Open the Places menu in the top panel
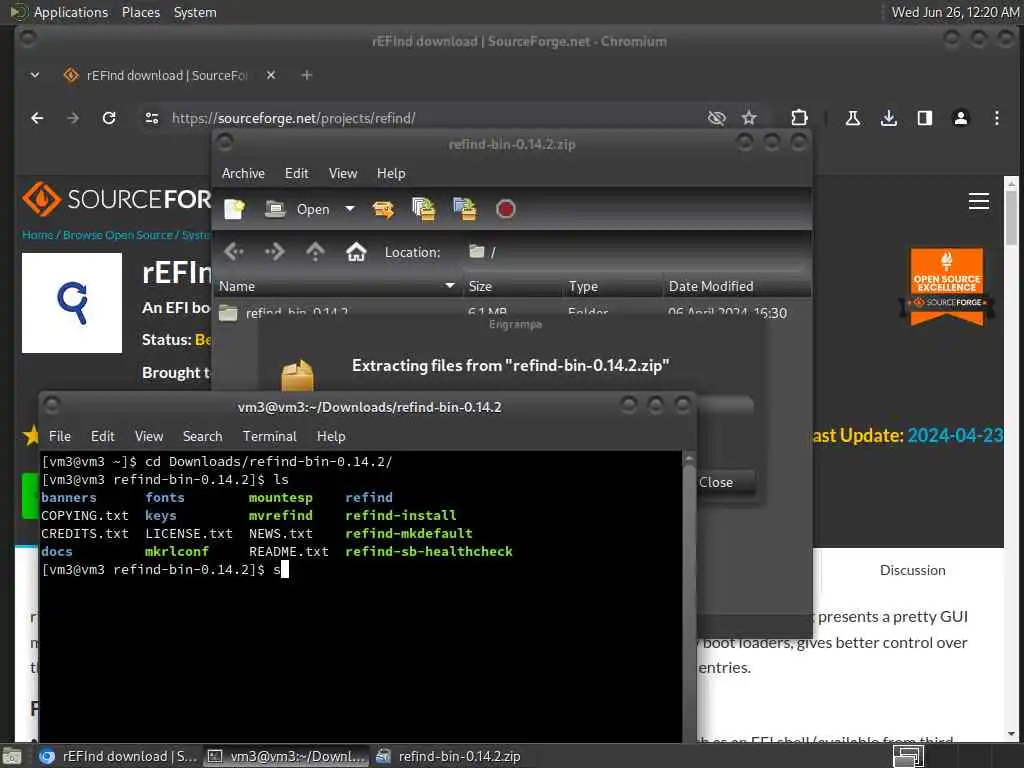Viewport: 1024px width, 768px height. 140,12
